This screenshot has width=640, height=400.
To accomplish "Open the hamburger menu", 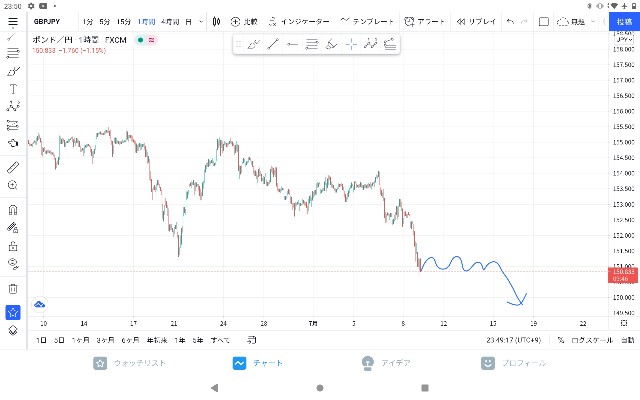I will click(x=13, y=22).
